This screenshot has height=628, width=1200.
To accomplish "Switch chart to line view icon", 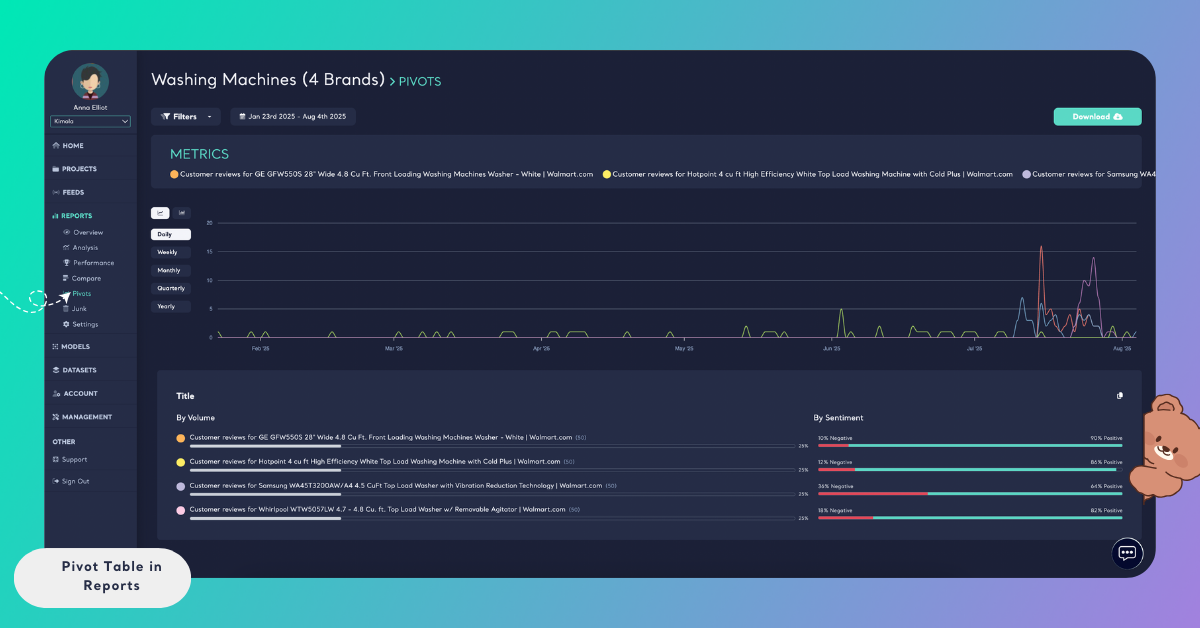I will [161, 213].
